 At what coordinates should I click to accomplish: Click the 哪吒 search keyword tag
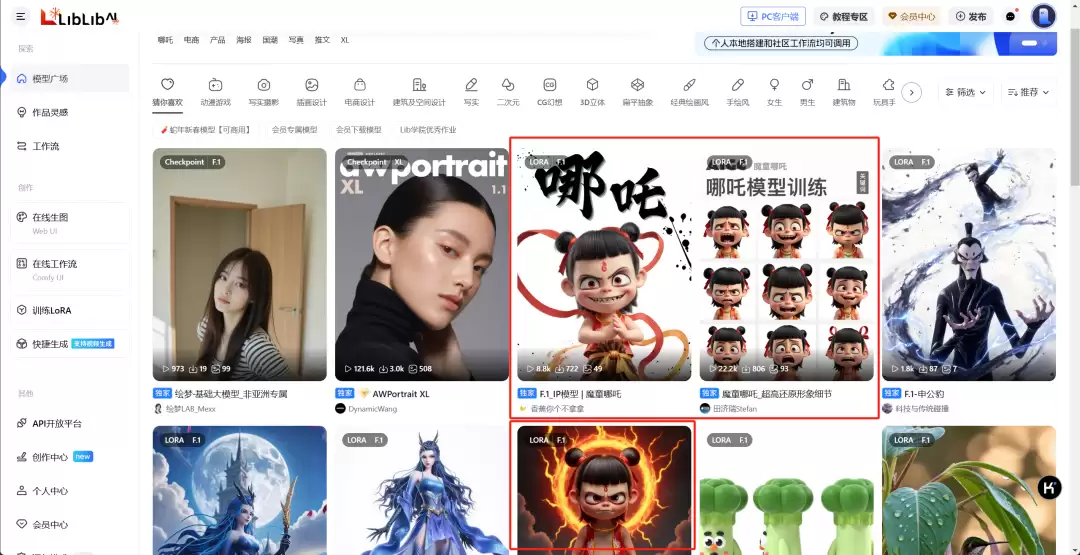[x=165, y=40]
